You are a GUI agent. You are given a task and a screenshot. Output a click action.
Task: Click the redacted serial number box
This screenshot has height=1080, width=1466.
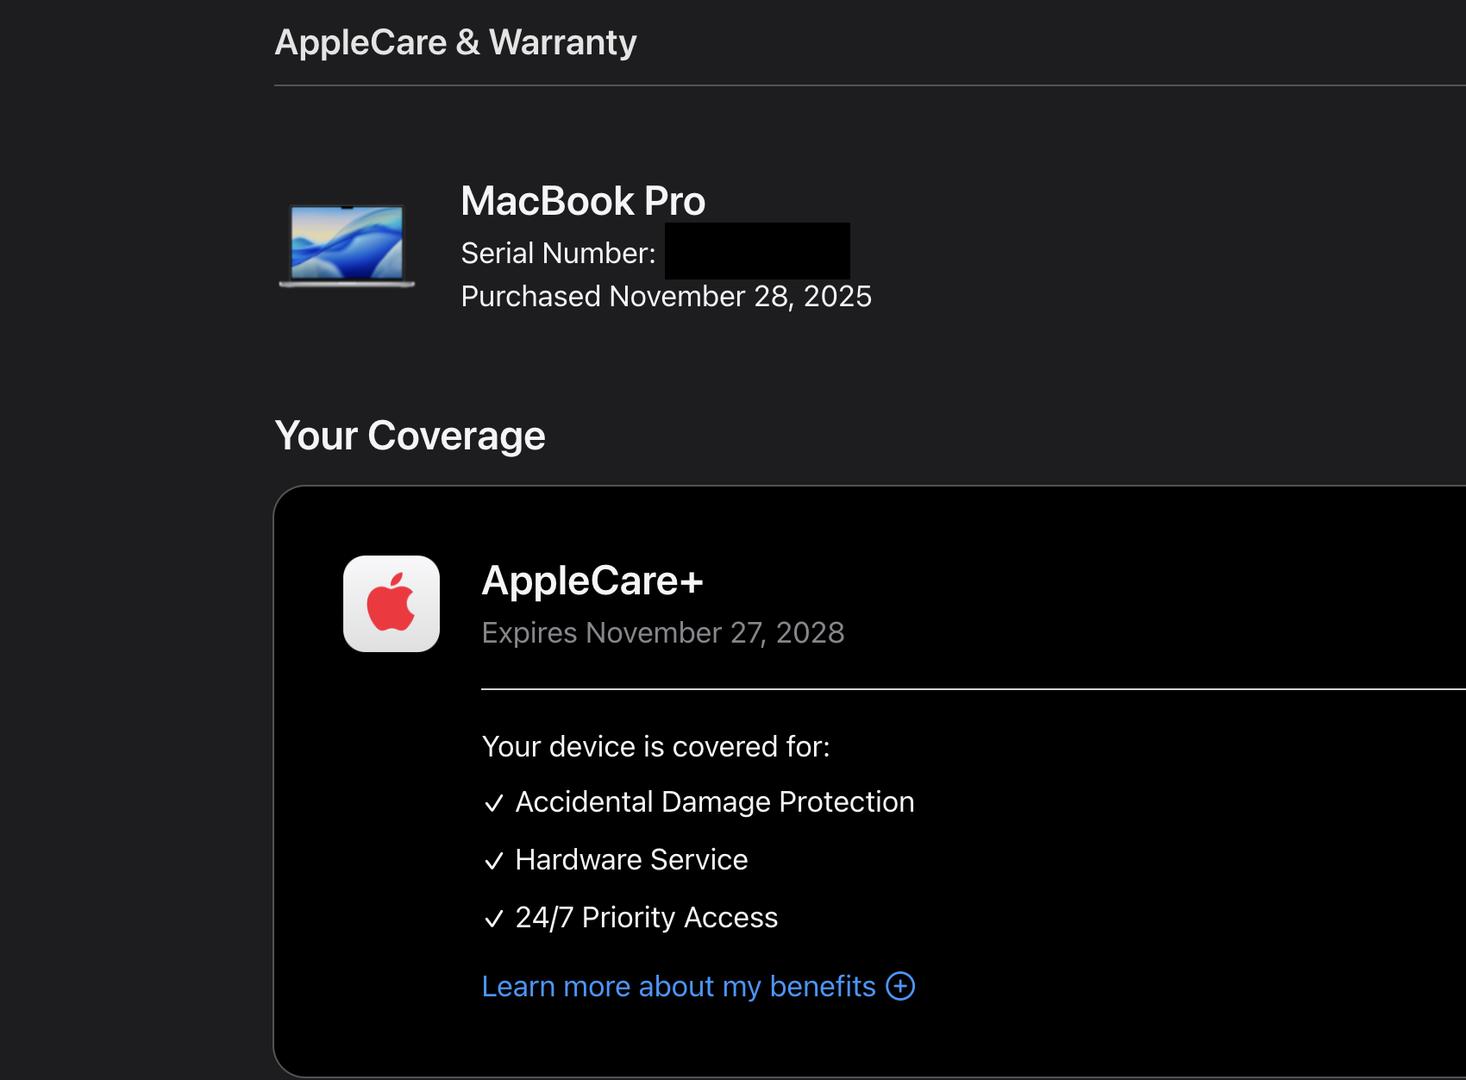coord(757,251)
